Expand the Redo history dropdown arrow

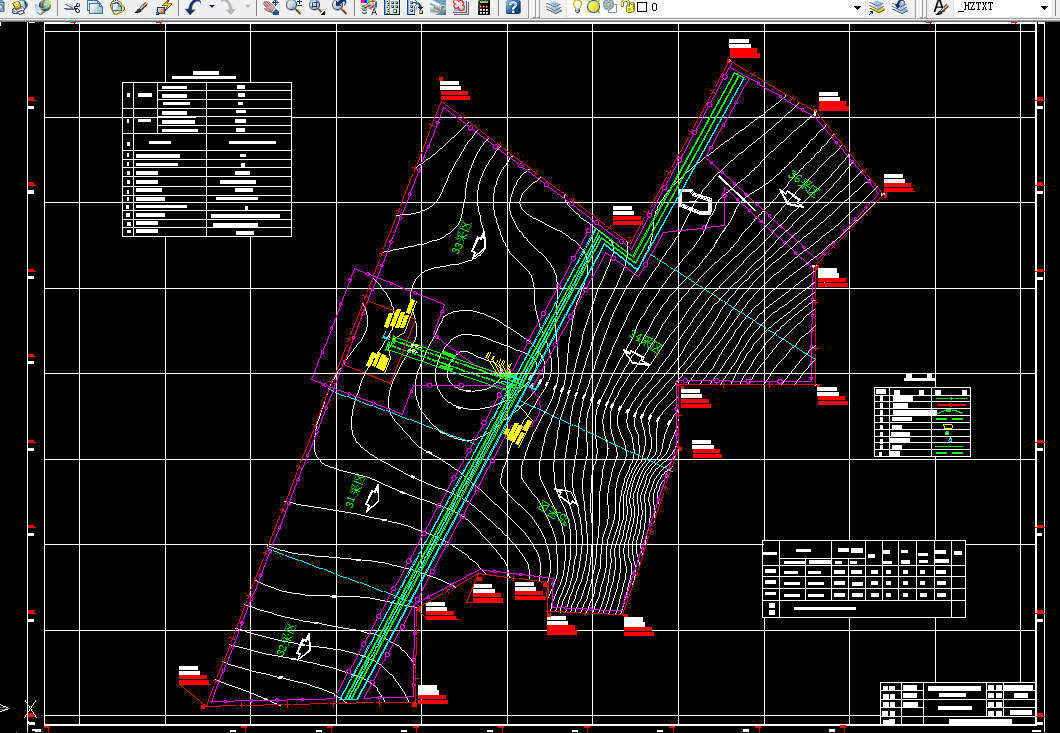click(x=247, y=7)
